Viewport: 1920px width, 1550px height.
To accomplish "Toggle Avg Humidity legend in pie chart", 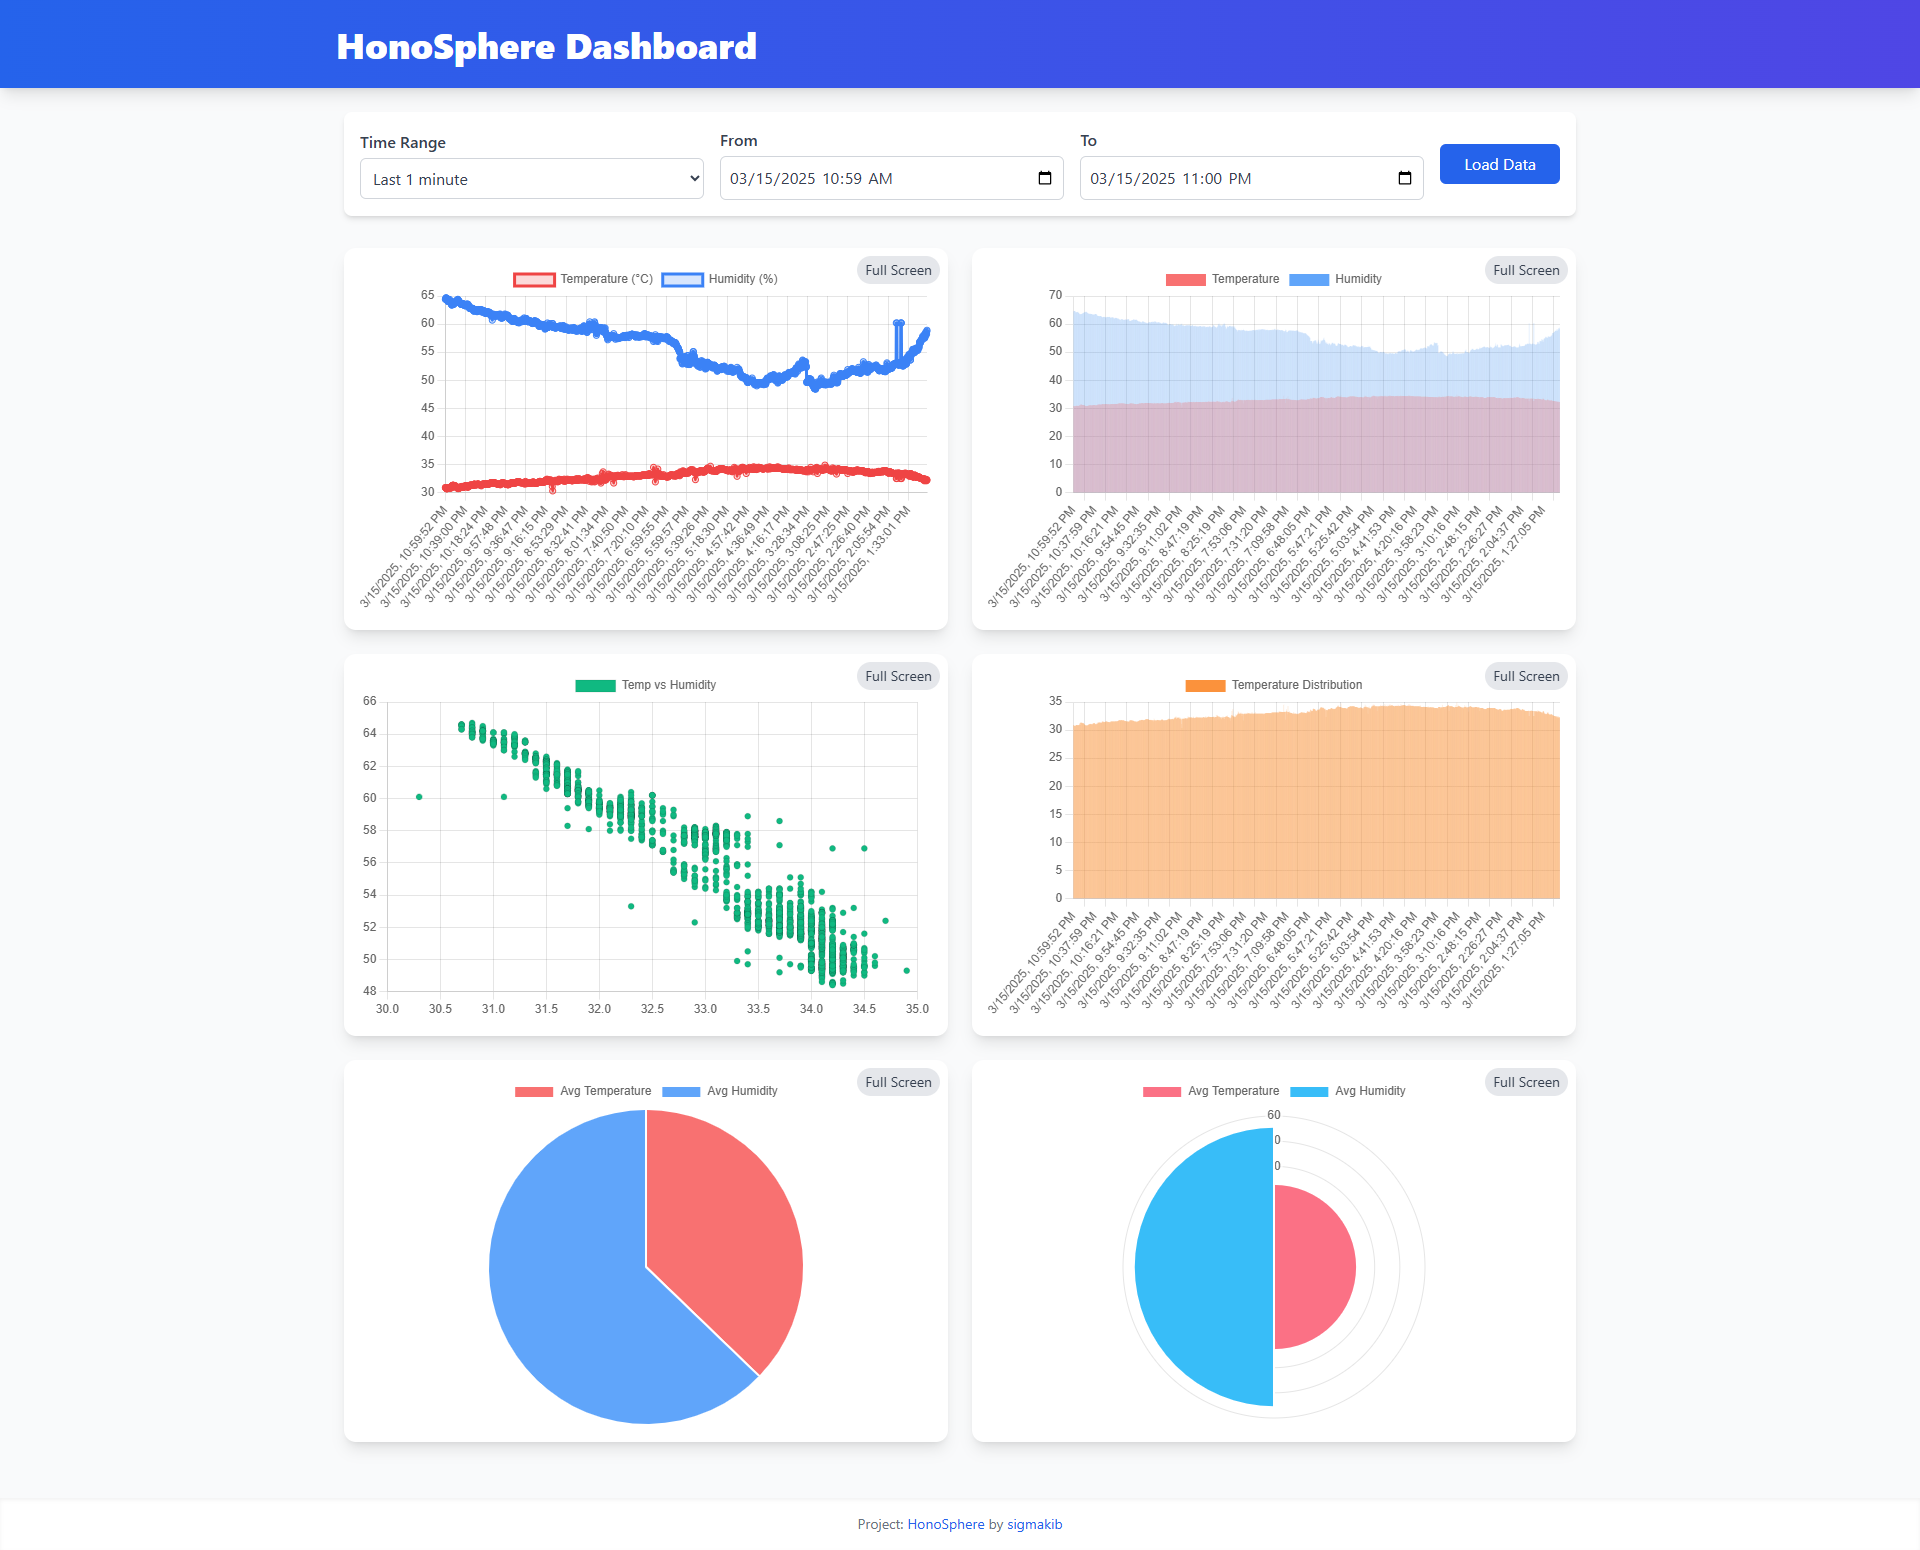I will pyautogui.click(x=720, y=1091).
